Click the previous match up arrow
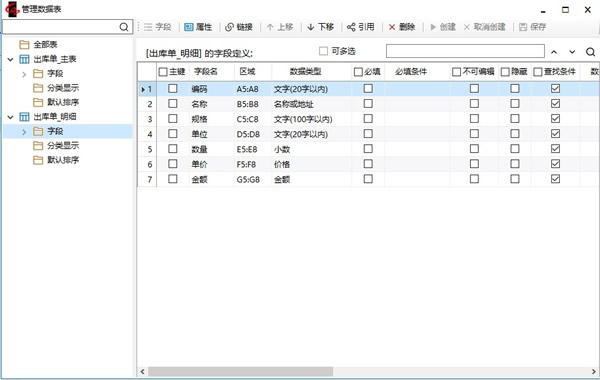This screenshot has height=380, width=600. [x=554, y=52]
